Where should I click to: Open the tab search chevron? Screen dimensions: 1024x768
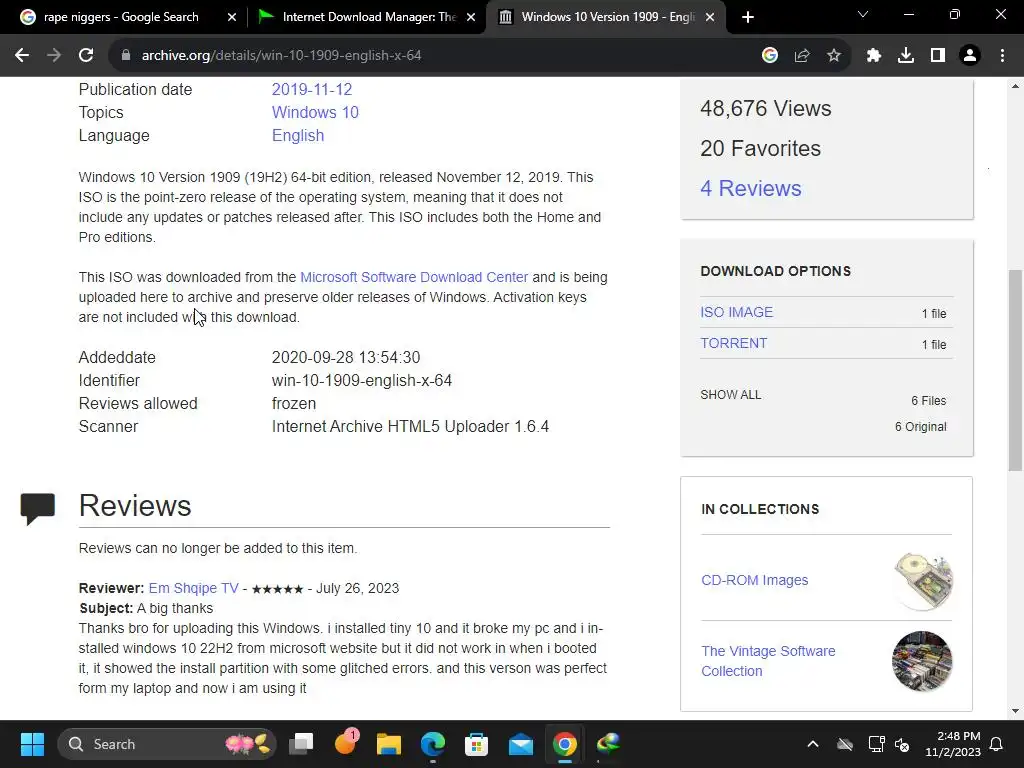click(863, 14)
